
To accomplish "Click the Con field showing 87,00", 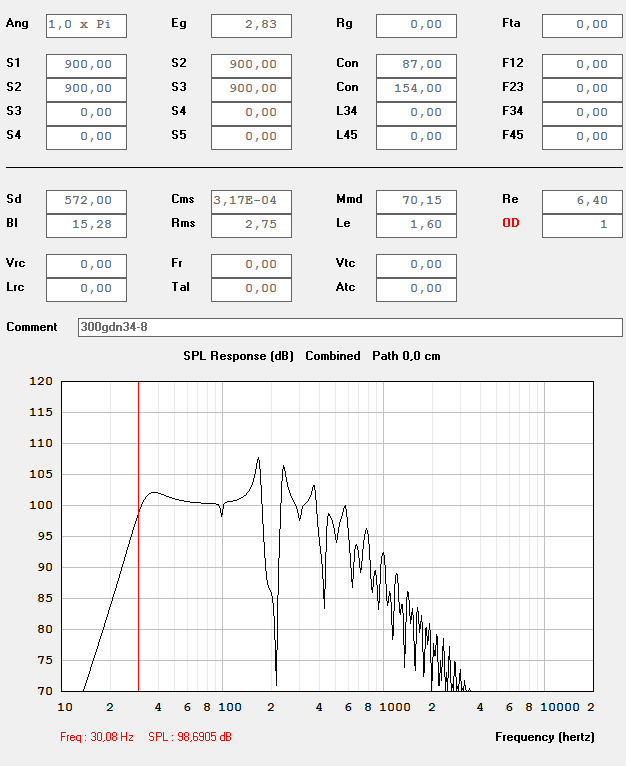I will point(416,66).
